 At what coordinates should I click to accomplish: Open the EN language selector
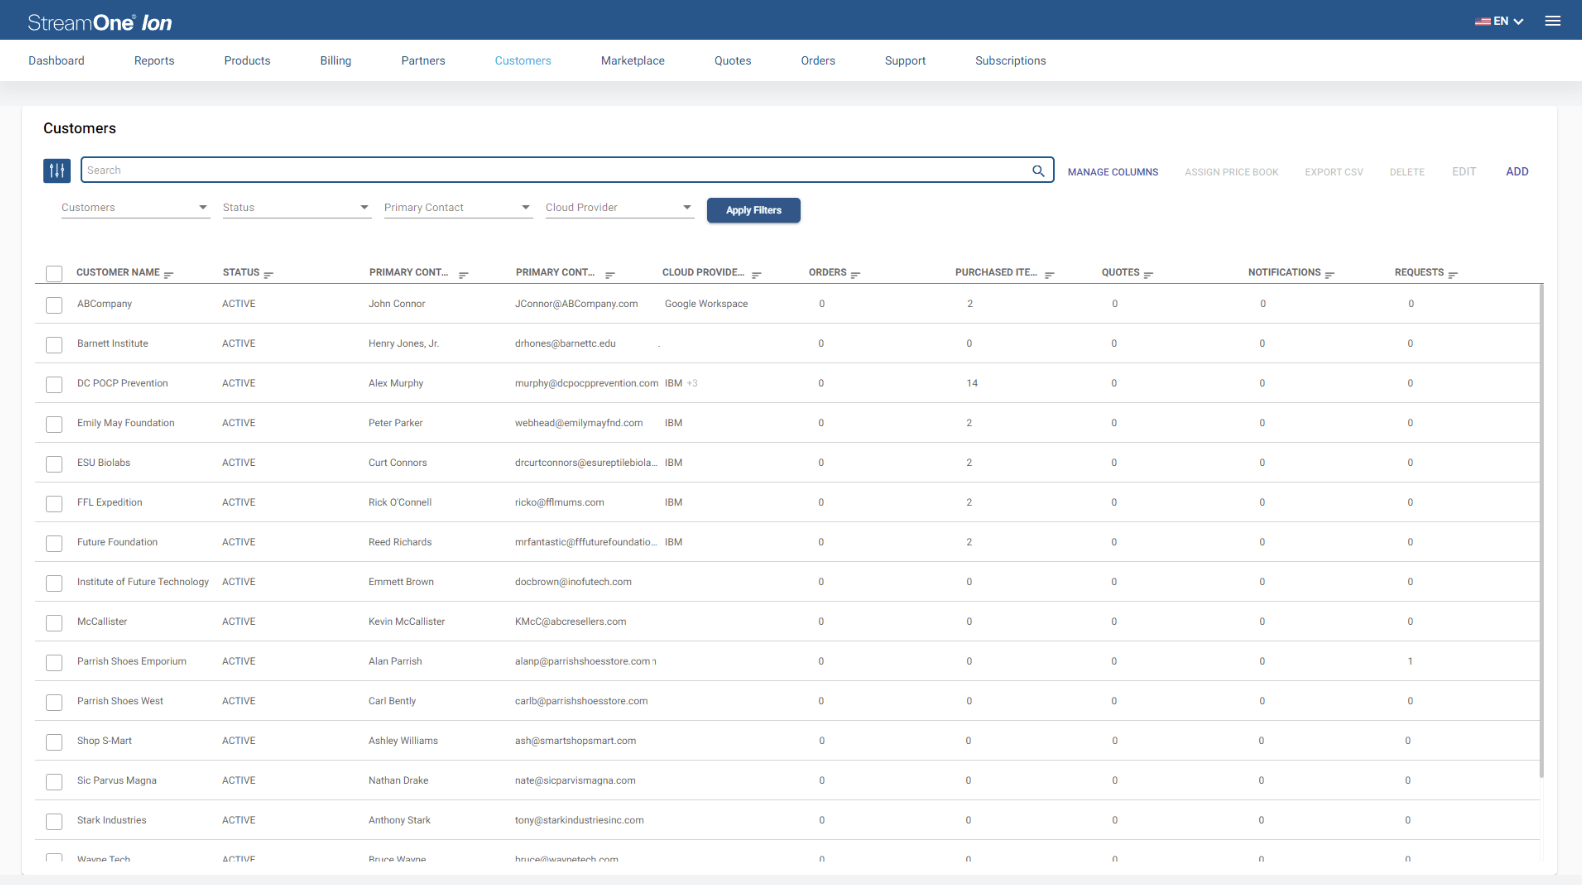(x=1499, y=21)
